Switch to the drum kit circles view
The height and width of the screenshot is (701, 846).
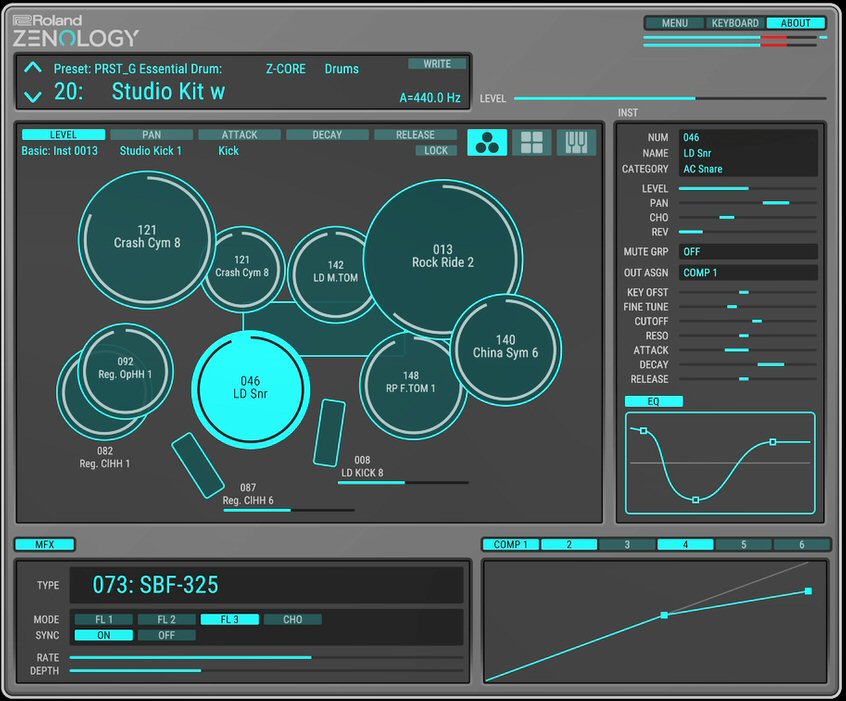point(487,142)
